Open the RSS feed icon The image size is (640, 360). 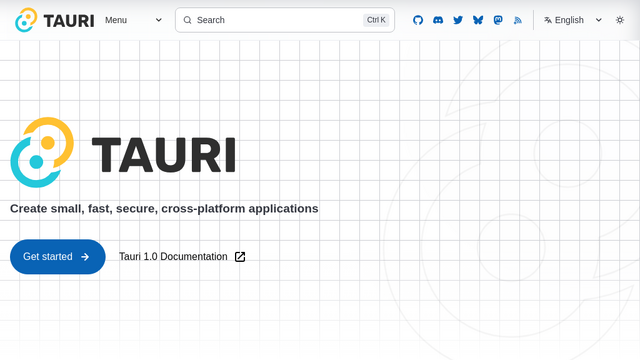(x=518, y=20)
